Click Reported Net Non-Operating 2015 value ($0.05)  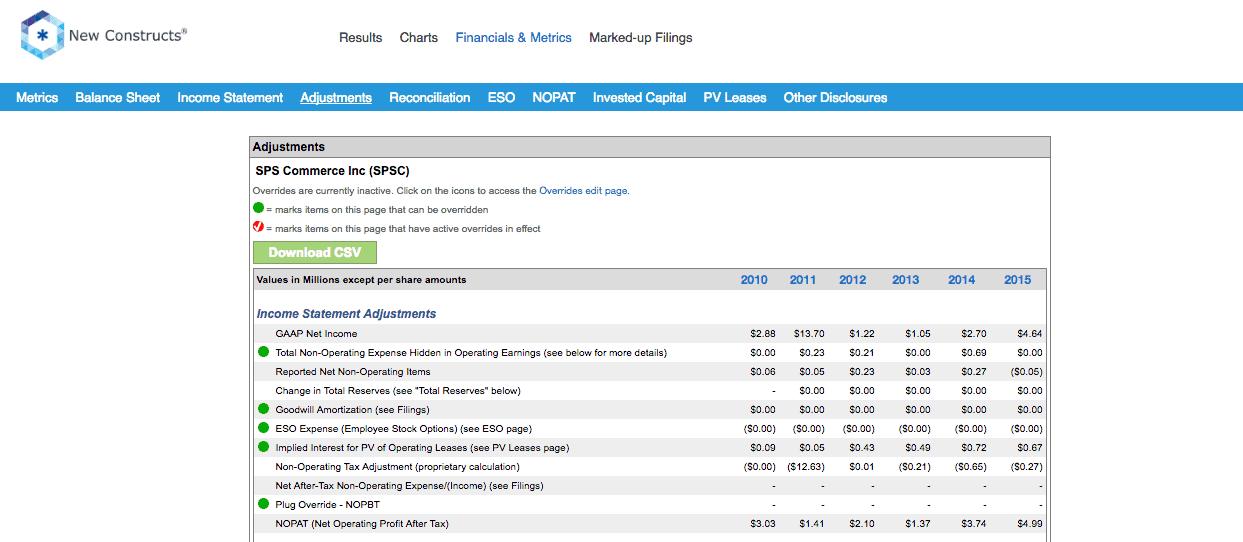pyautogui.click(x=1026, y=372)
